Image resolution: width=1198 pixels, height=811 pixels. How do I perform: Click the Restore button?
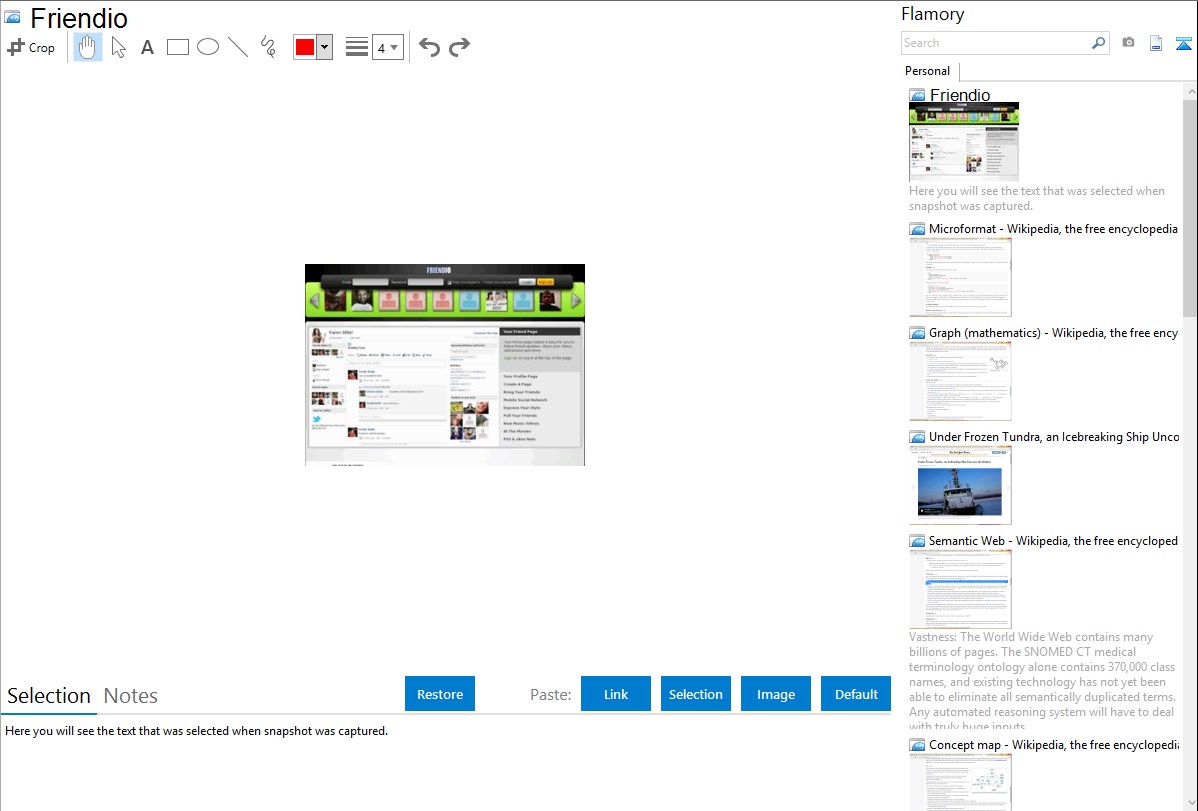(x=440, y=694)
